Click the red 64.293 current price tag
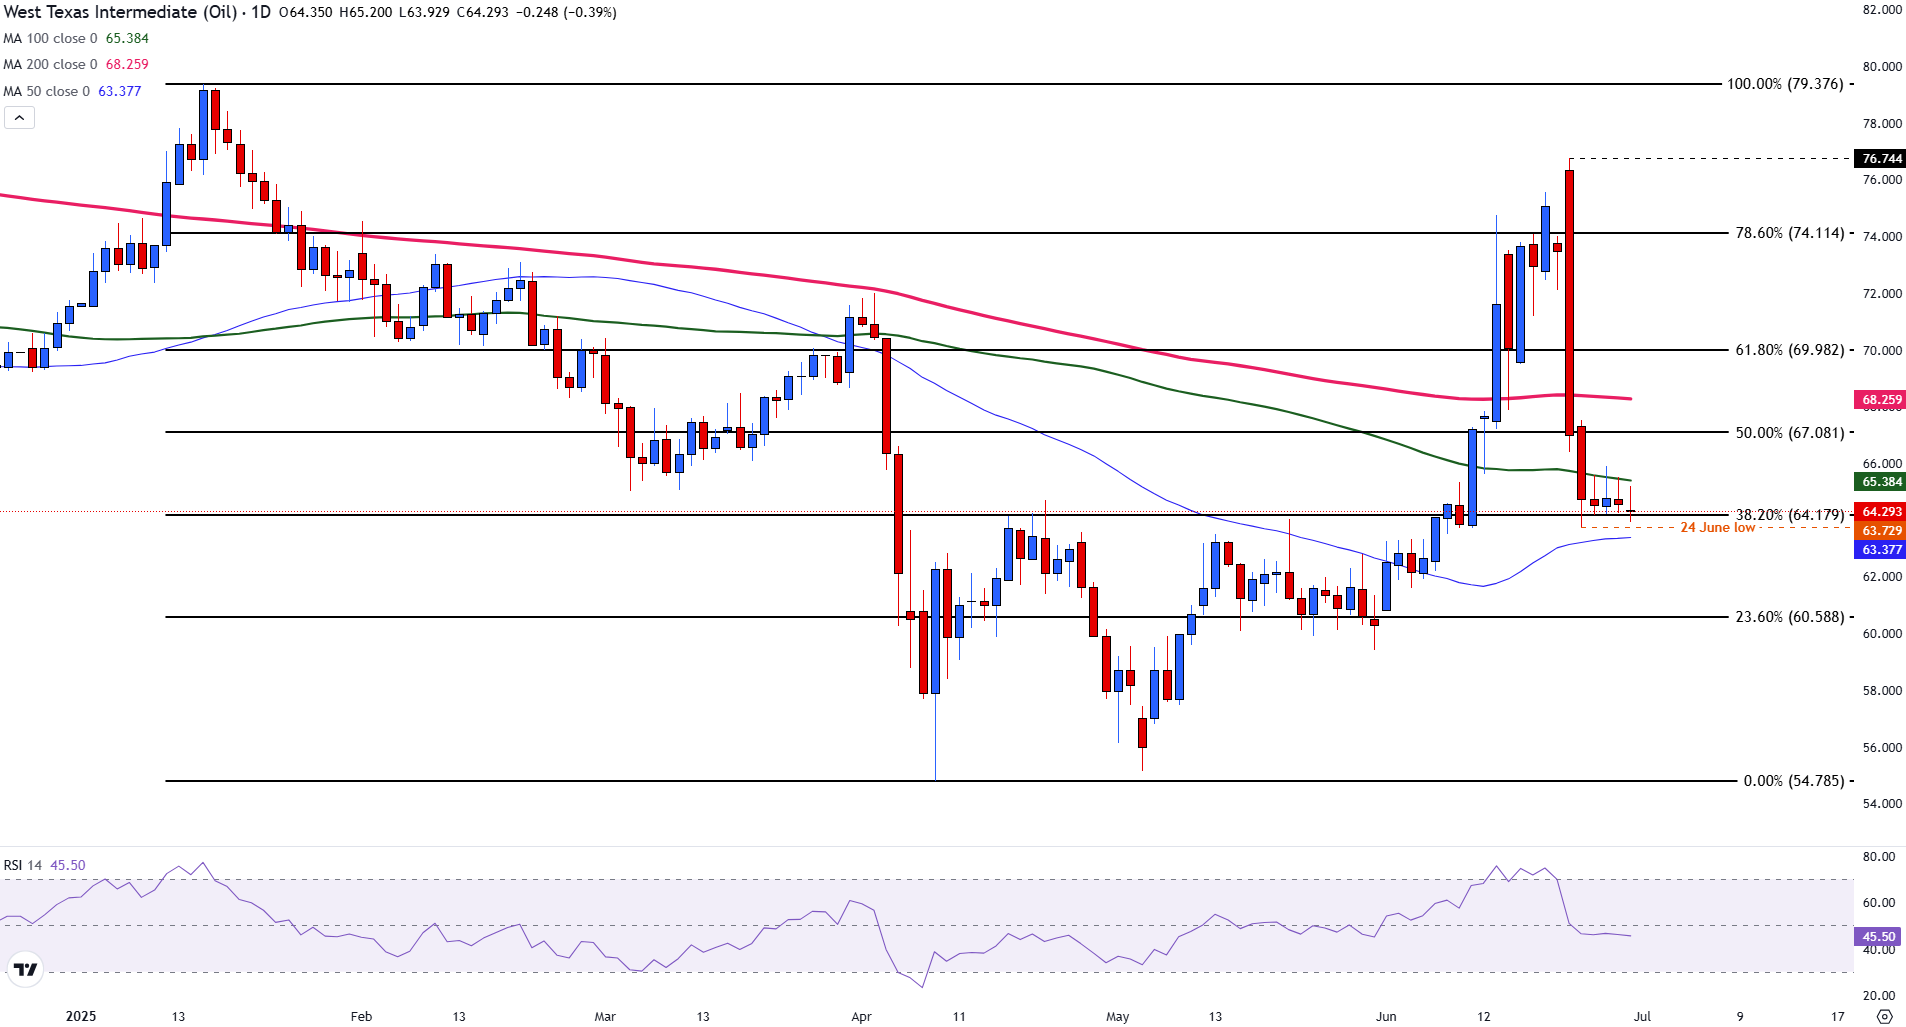The height and width of the screenshot is (1027, 1906). [x=1881, y=512]
